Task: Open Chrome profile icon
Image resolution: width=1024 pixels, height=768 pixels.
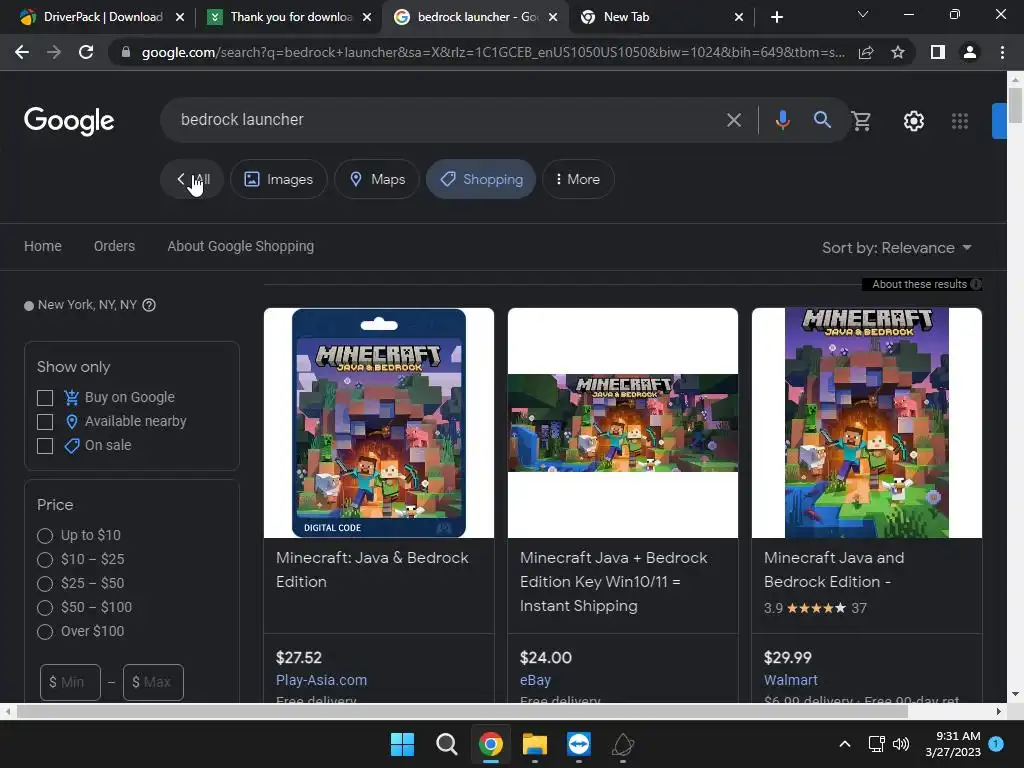Action: coord(970,52)
